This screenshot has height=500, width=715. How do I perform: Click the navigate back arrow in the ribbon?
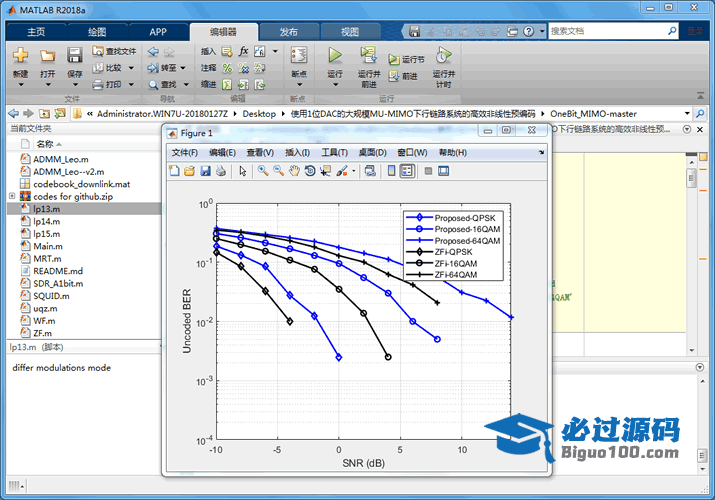[154, 52]
